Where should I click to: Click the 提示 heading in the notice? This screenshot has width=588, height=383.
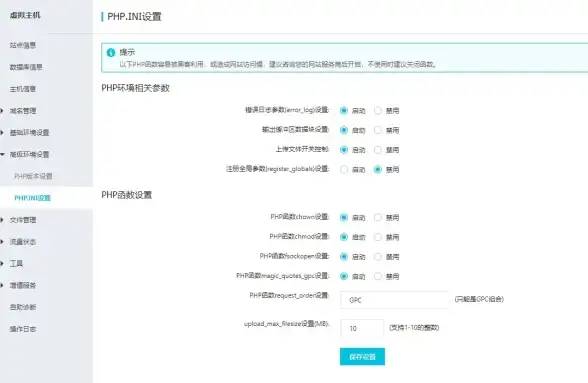(127, 52)
